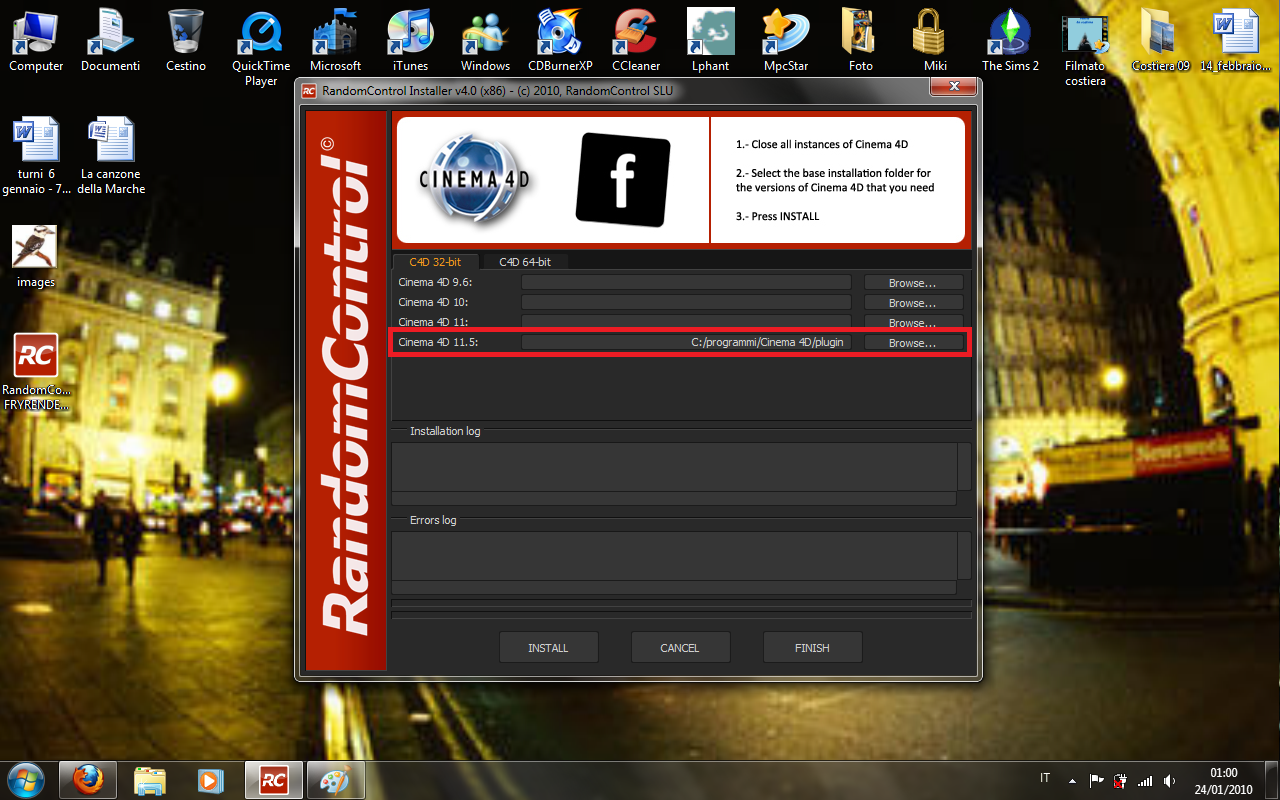The height and width of the screenshot is (800, 1280).
Task: Open The Sims 2 desktop shortcut
Action: click(1010, 40)
